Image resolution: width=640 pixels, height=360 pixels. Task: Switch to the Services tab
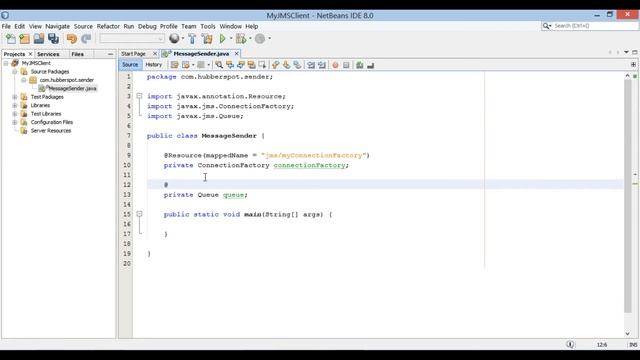point(48,54)
